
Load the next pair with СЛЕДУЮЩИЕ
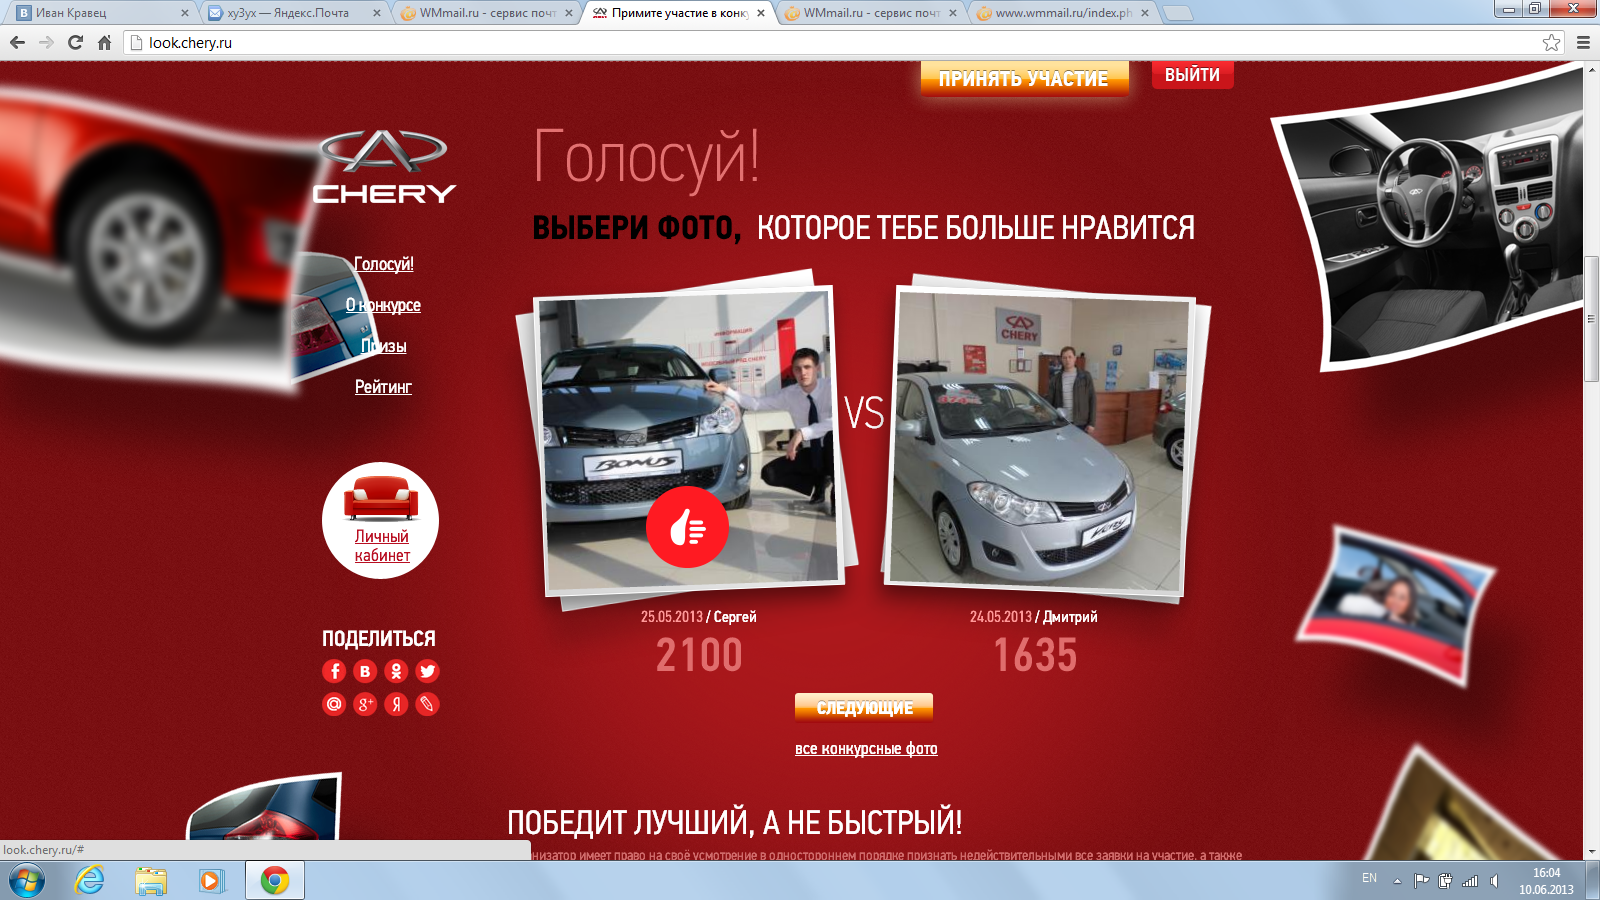tap(864, 707)
